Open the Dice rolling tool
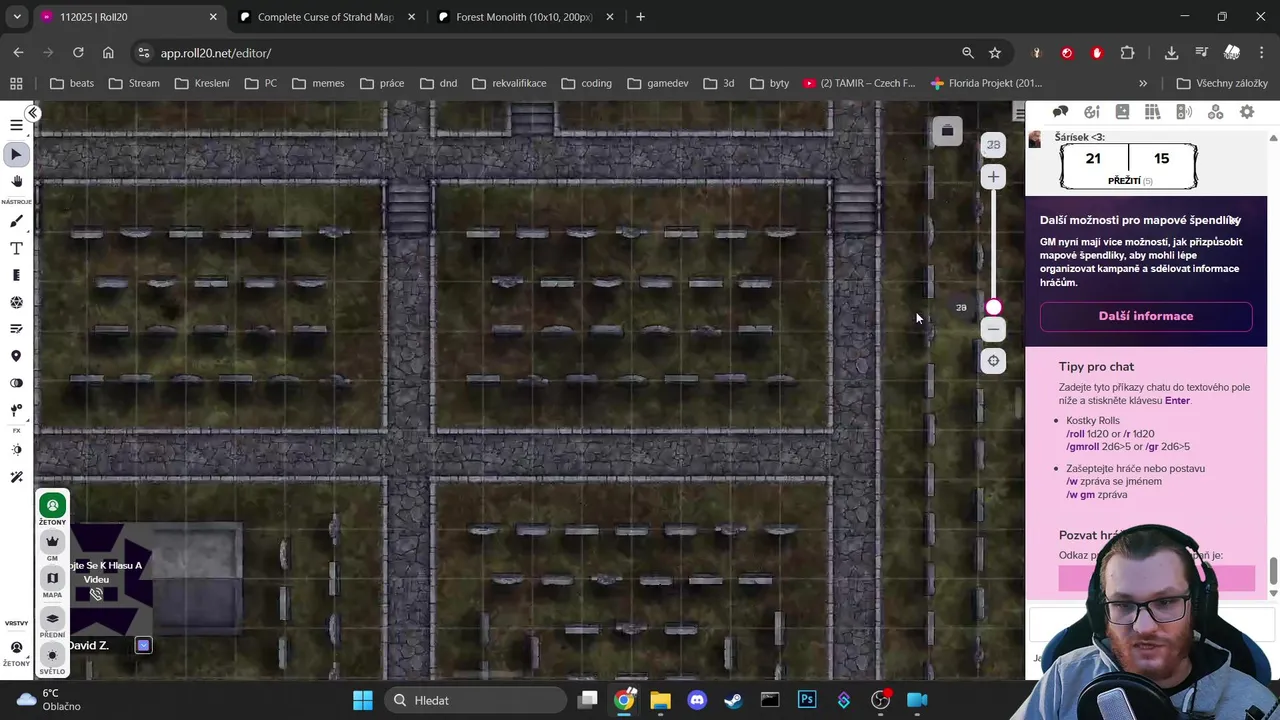Image resolution: width=1280 pixels, height=720 pixels. coord(16,302)
